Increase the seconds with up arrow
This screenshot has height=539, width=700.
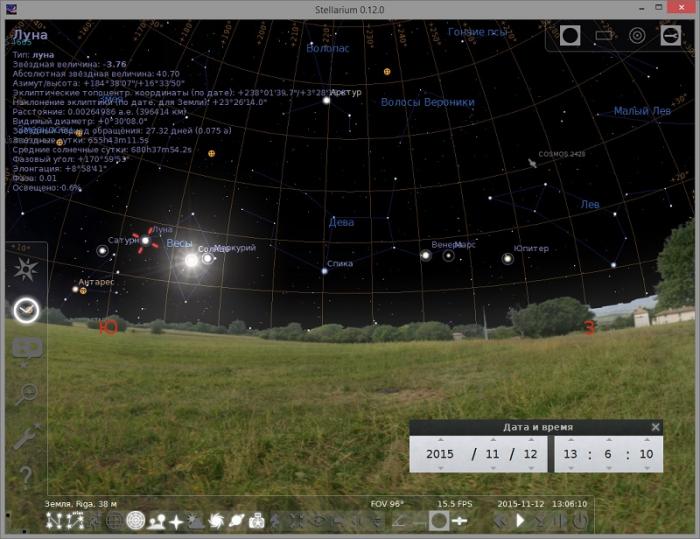tap(647, 440)
